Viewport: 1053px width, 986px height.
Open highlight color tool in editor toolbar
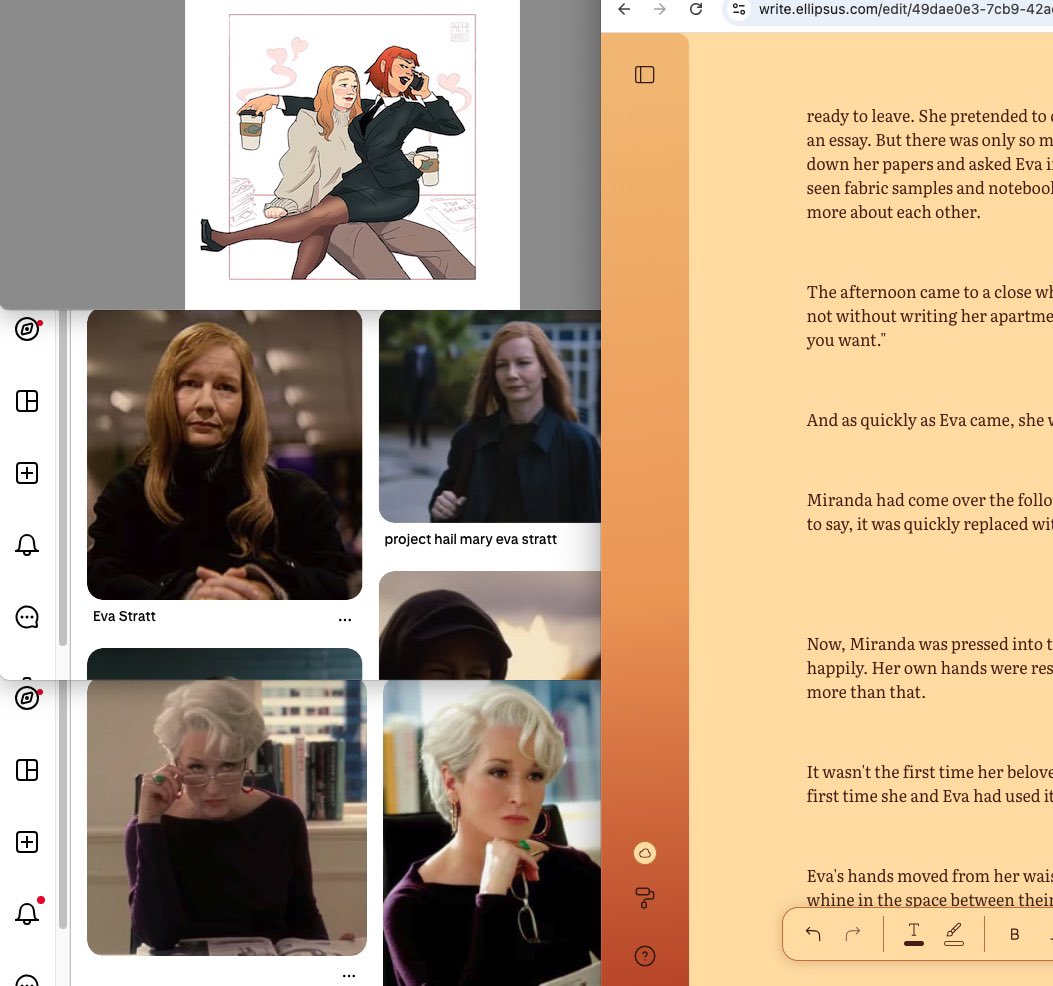954,934
